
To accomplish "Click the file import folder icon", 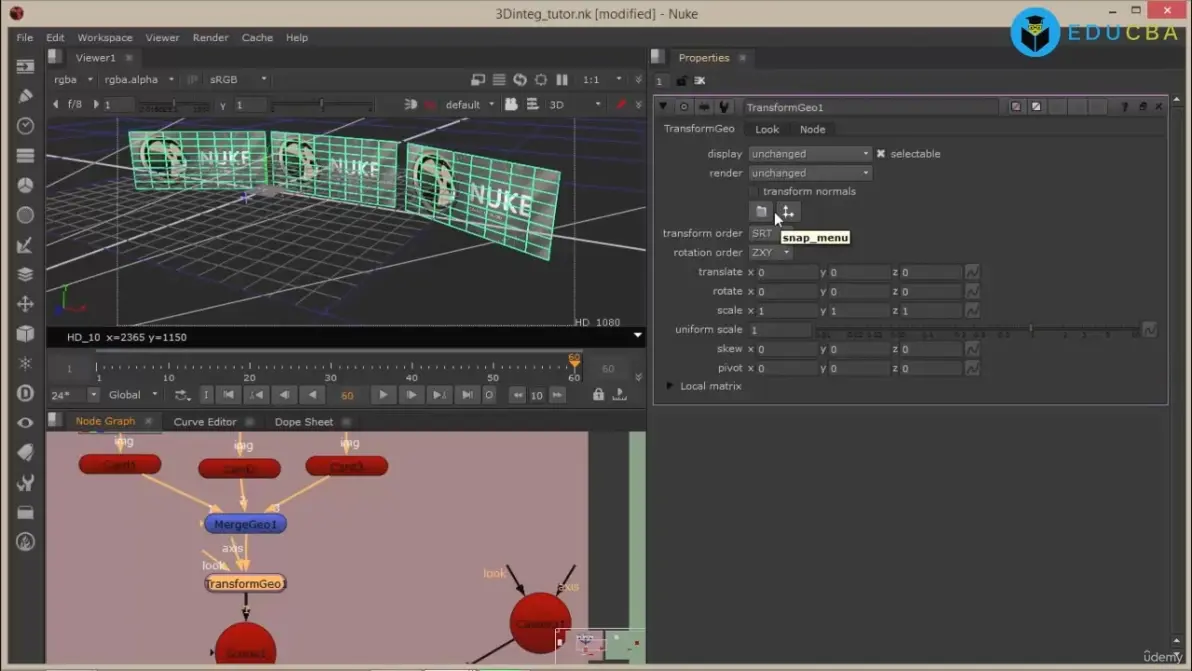I will point(761,212).
